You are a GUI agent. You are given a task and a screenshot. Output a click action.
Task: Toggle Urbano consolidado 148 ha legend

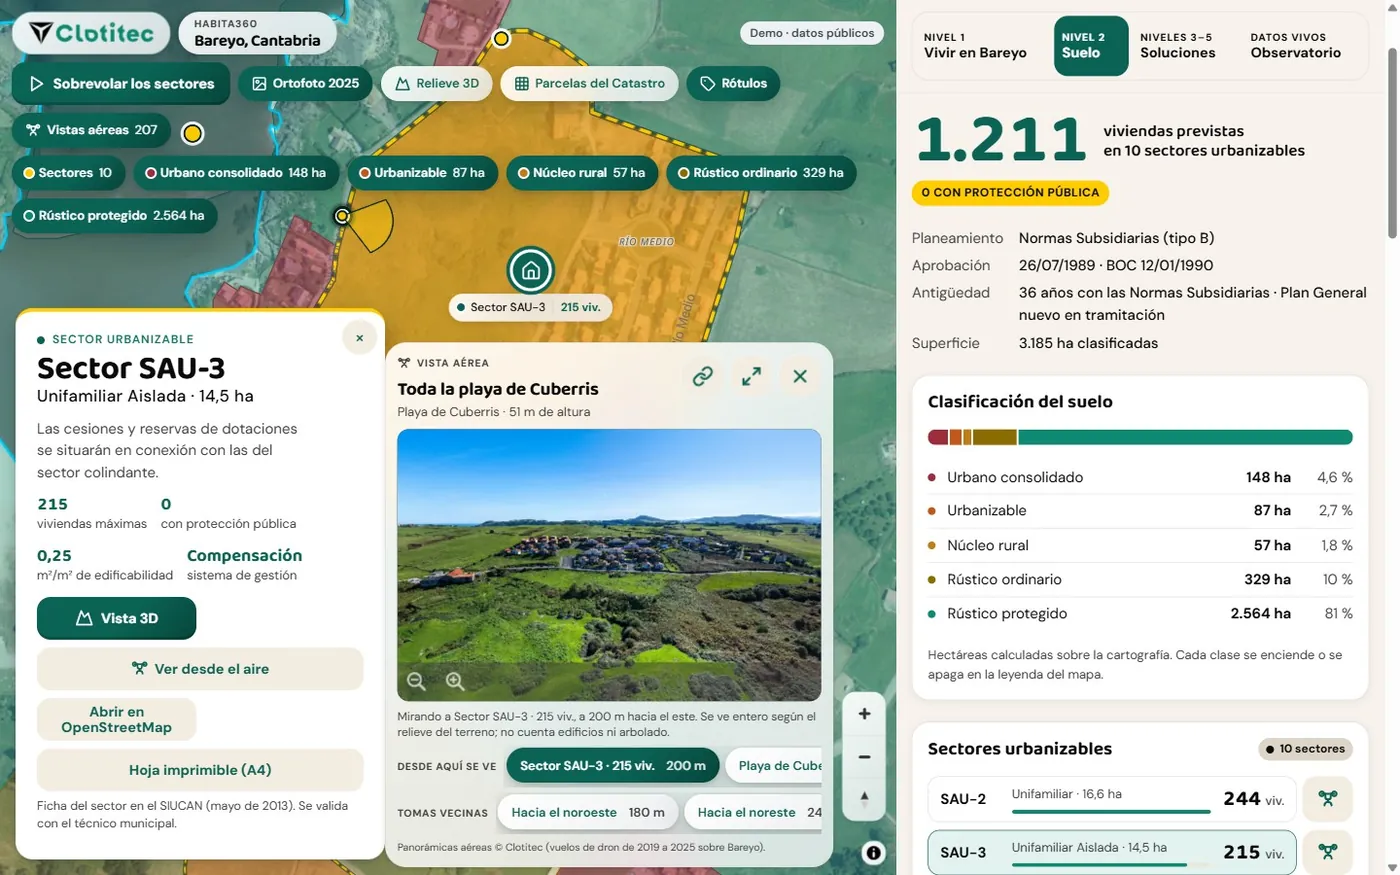236,173
